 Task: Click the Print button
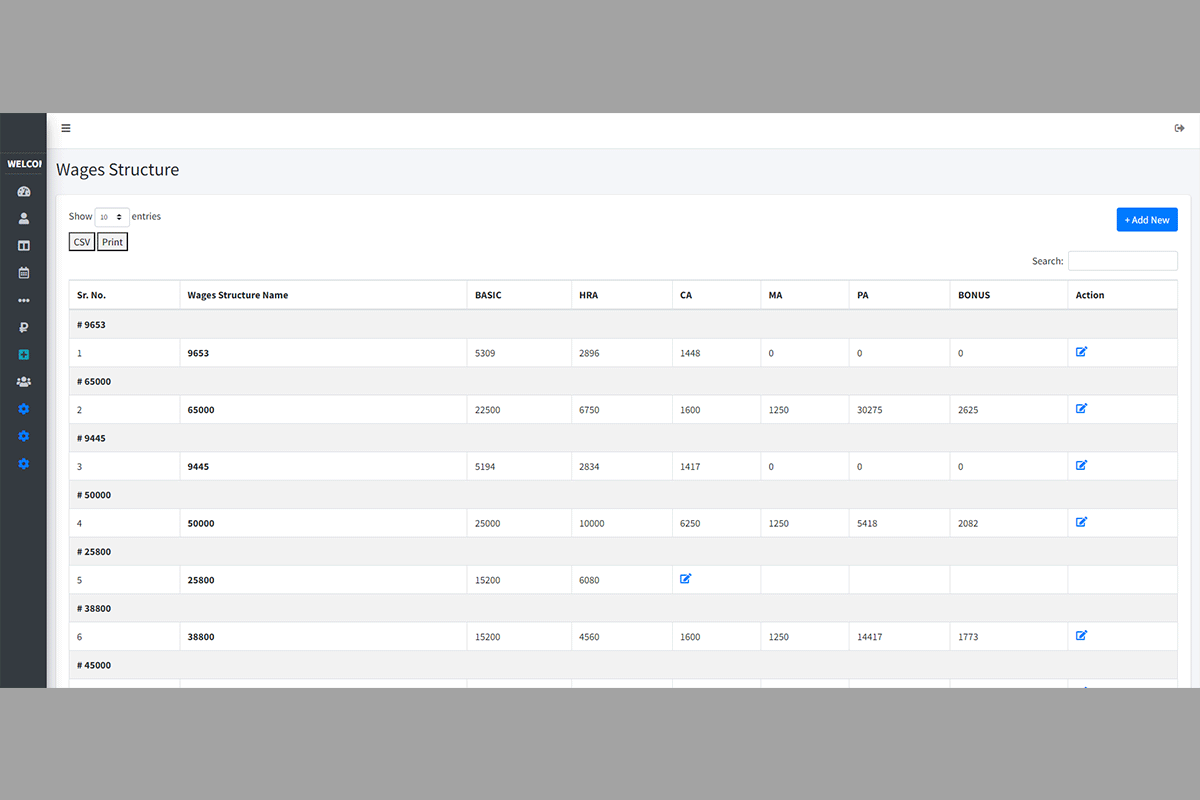113,242
